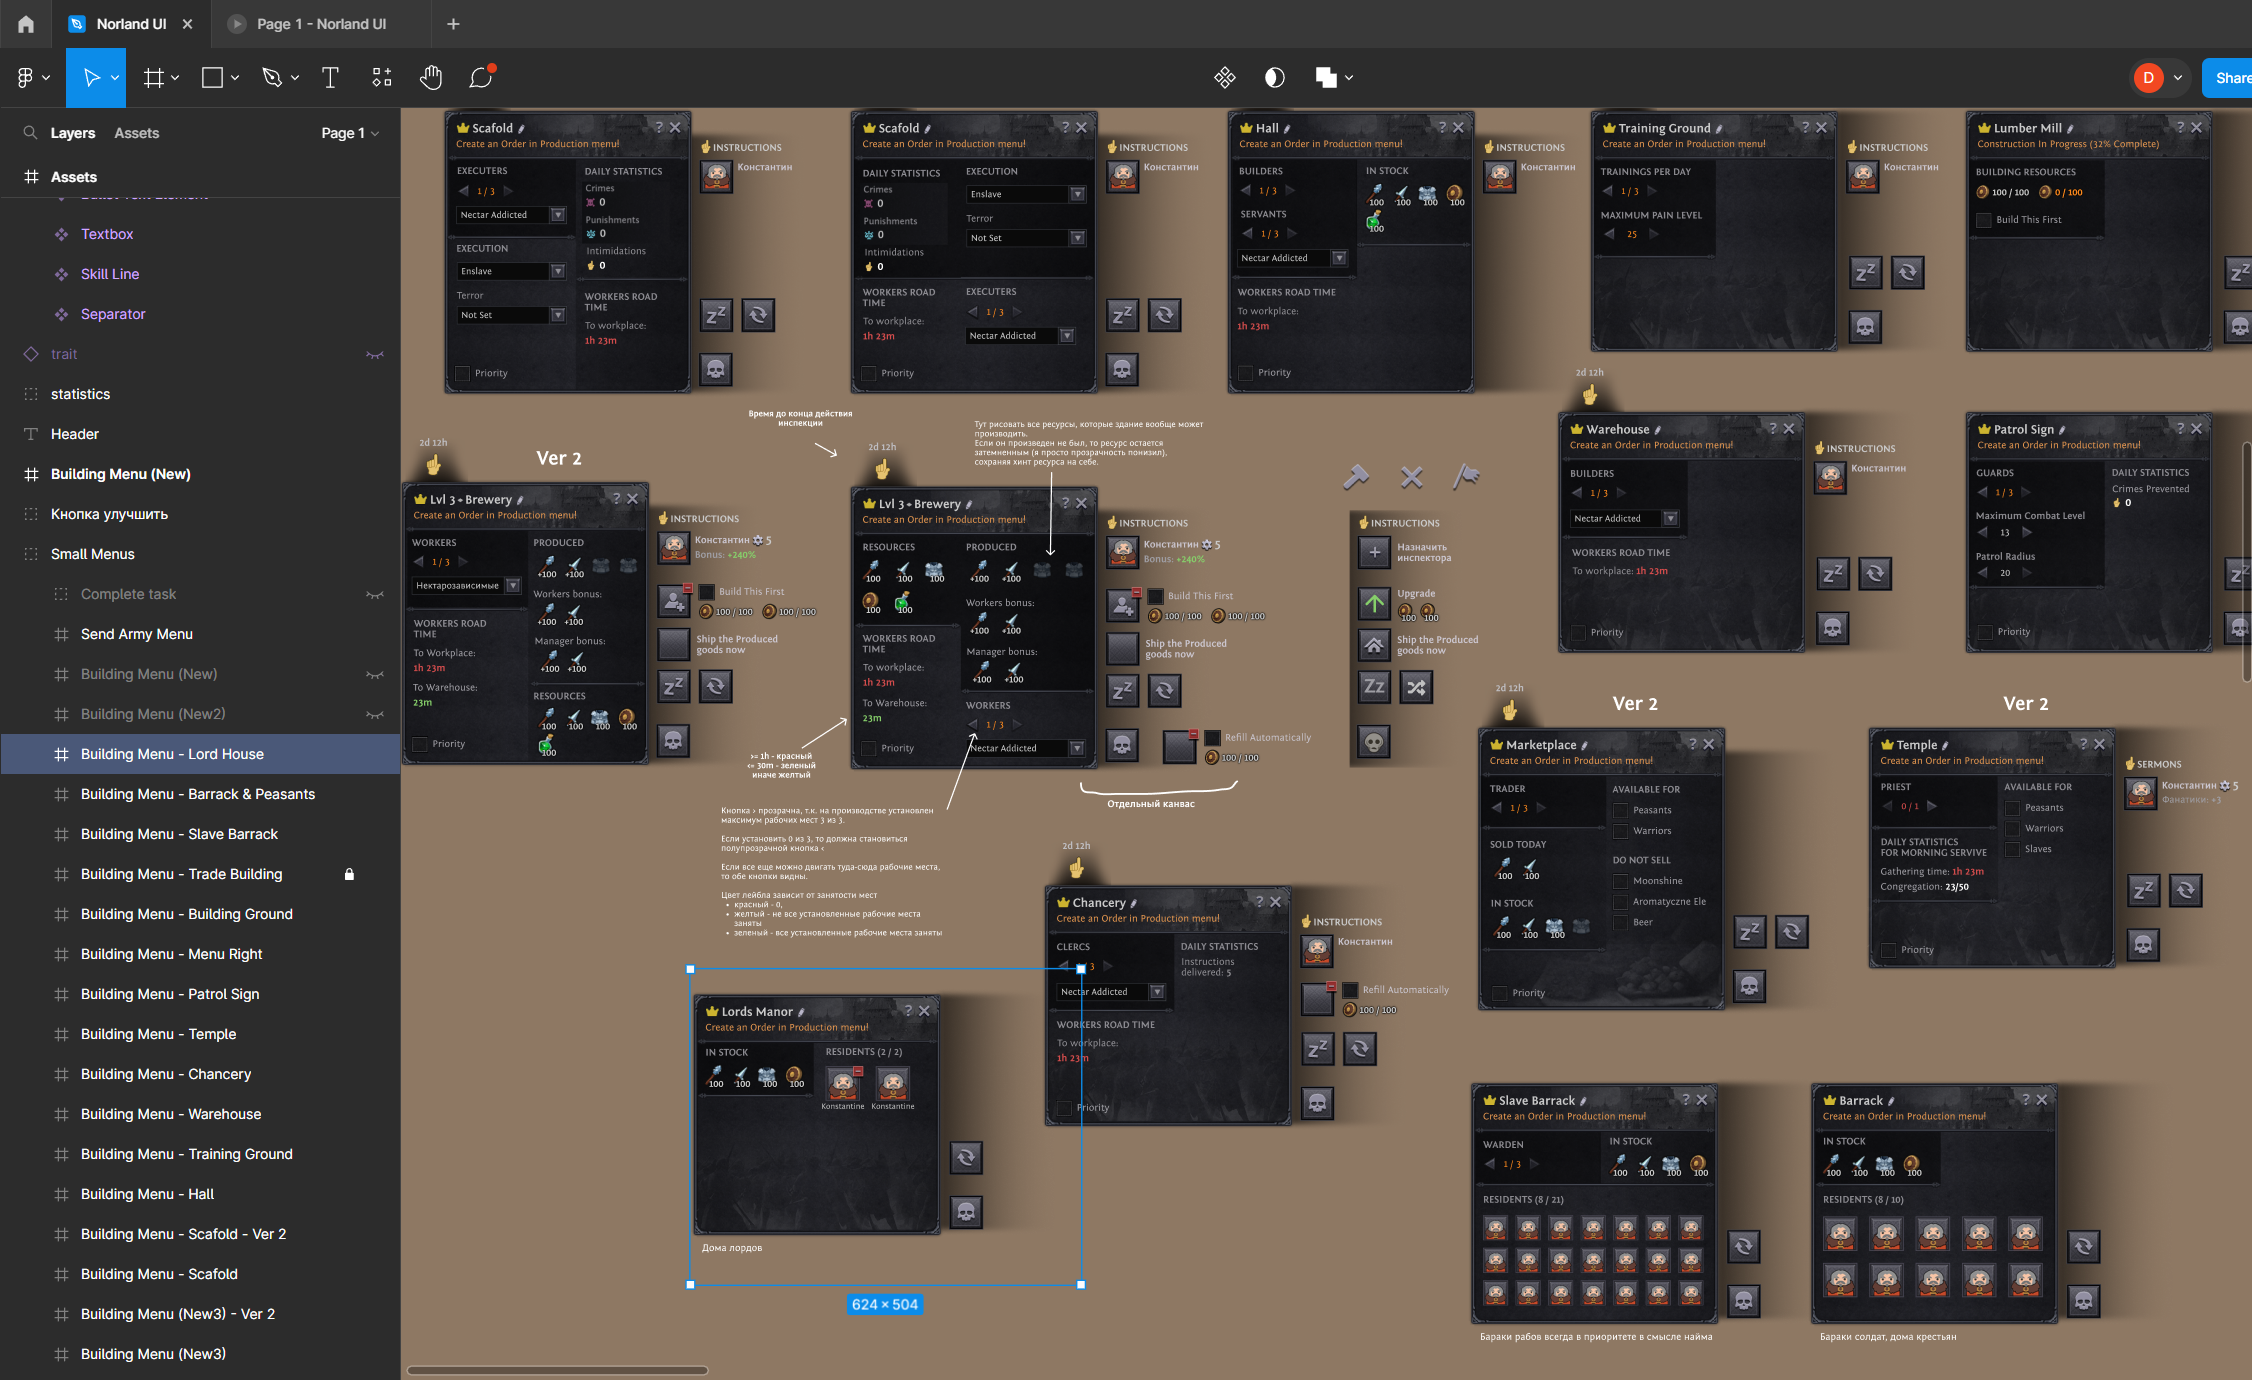The image size is (2252, 1380).
Task: Select the Small Menus layer
Action: 200,554
